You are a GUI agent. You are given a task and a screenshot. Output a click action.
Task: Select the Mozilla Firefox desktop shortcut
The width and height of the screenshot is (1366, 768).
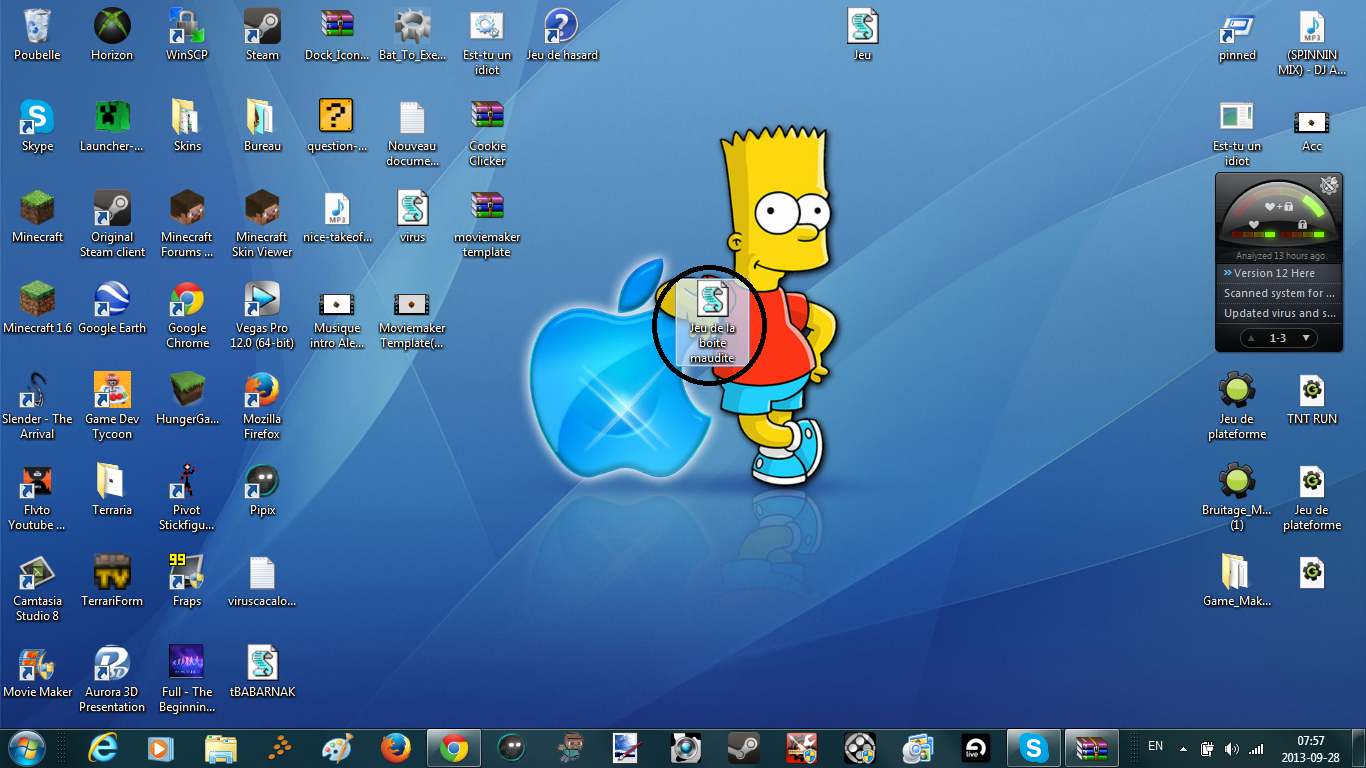point(262,406)
